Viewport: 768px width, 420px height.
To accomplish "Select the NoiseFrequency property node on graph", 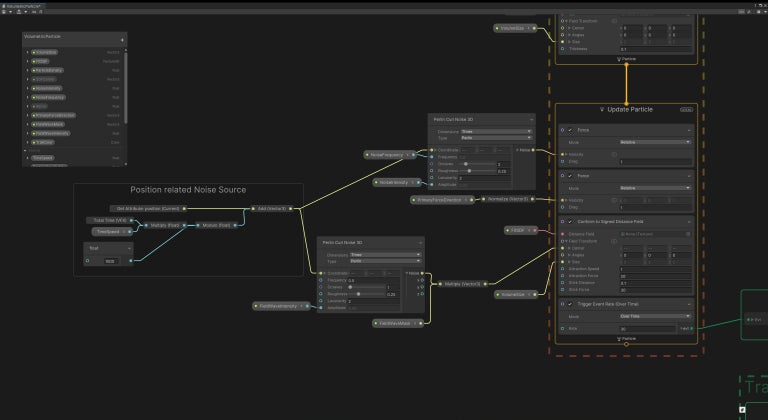I will [390, 155].
